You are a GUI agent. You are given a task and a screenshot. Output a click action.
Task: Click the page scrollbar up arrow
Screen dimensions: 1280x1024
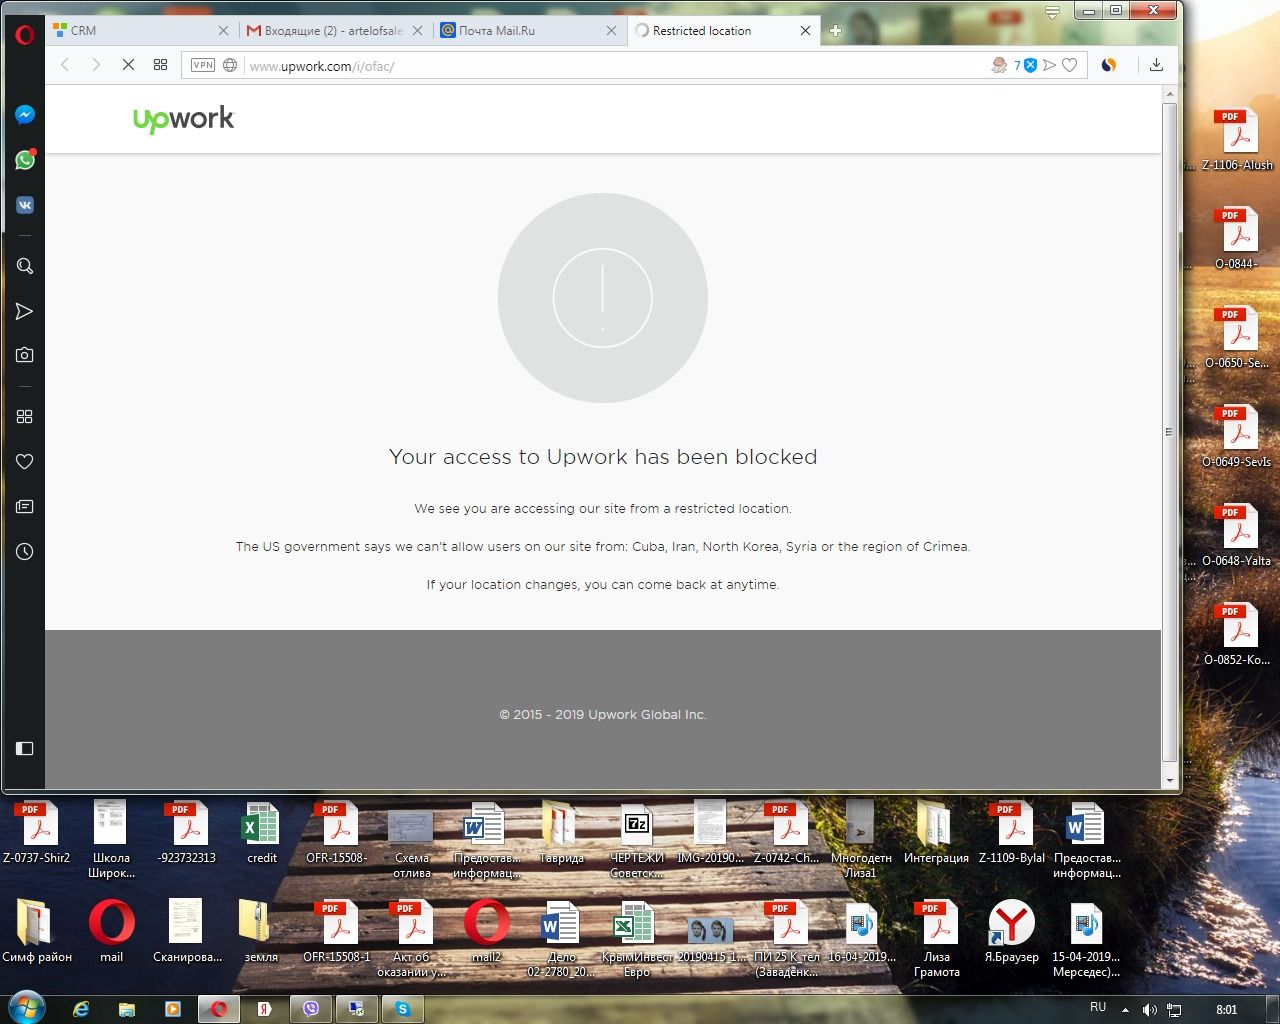[1169, 94]
